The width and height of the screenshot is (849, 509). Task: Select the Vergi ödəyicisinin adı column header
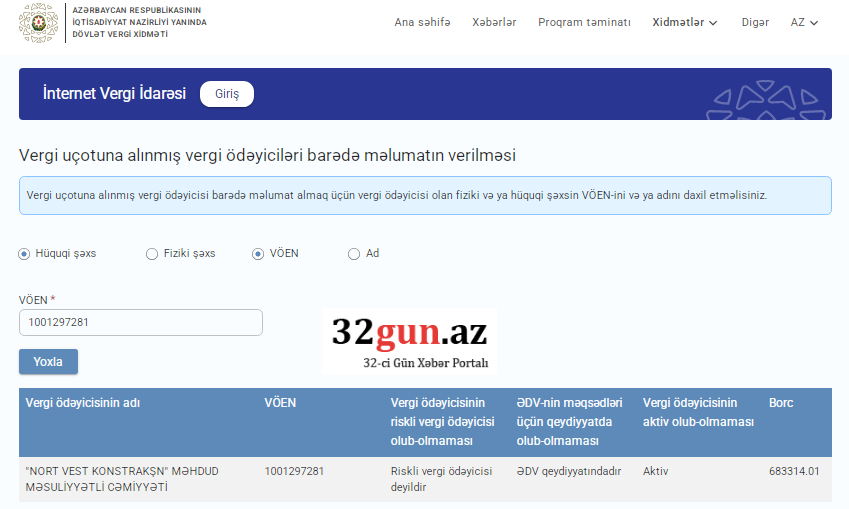coord(83,403)
